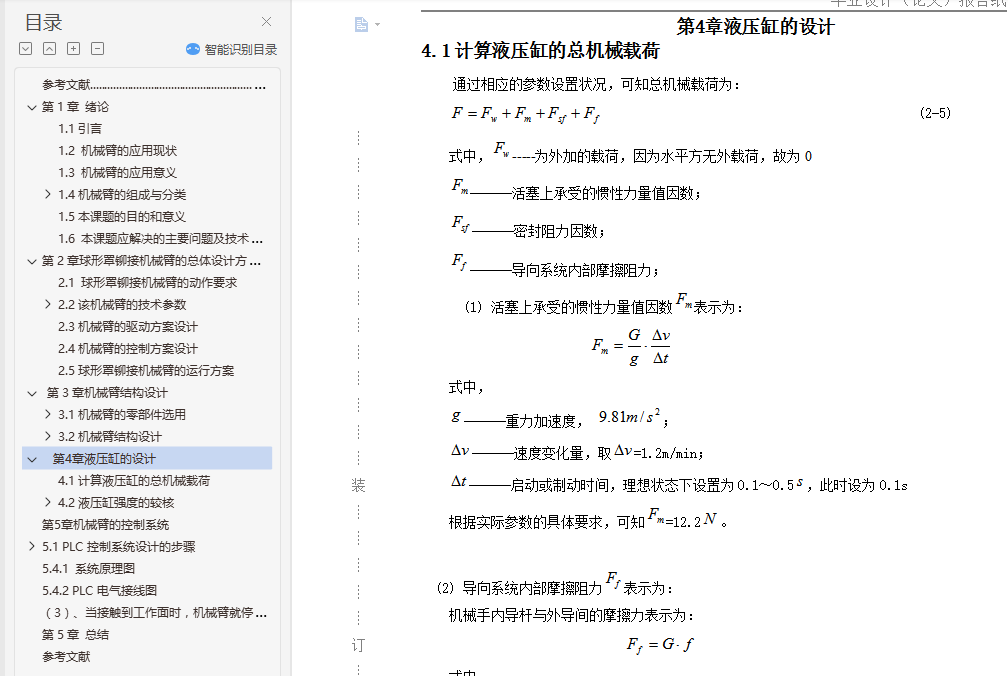Image resolution: width=1008 pixels, height=676 pixels.
Task: Open 智能识别目录 smart recognition
Action: 231,49
